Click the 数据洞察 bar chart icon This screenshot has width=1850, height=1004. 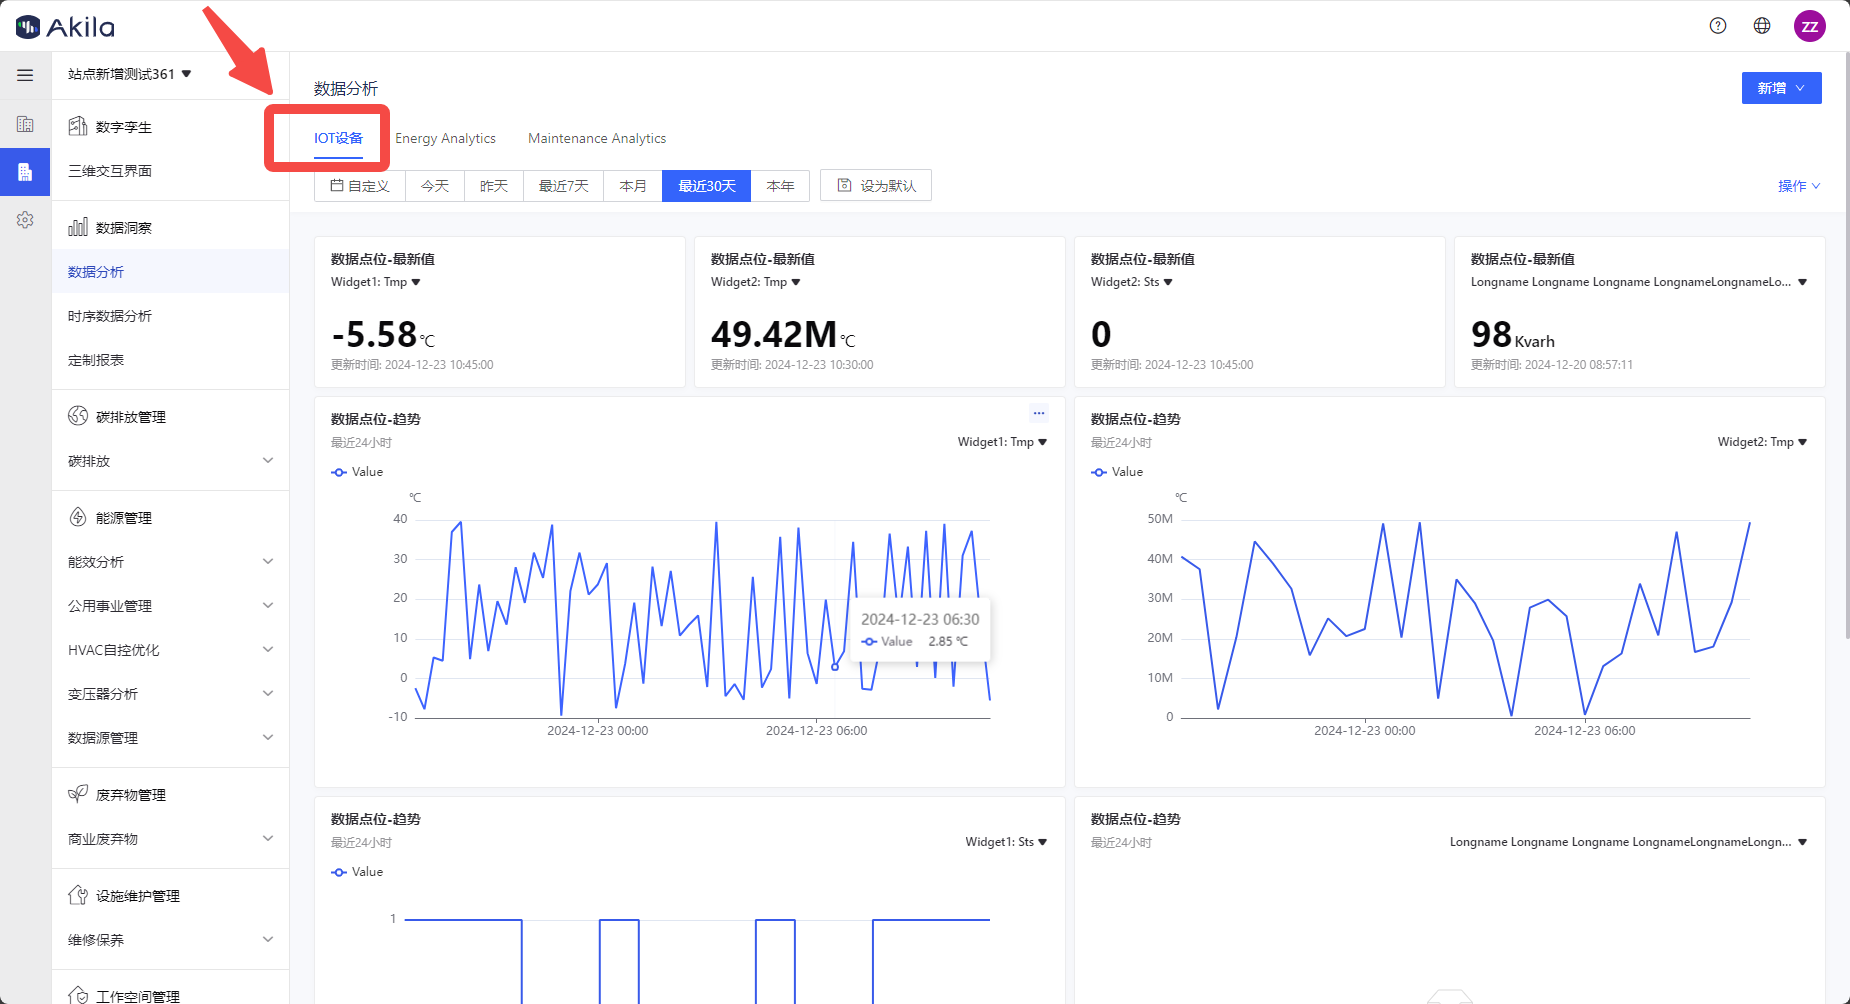[78, 227]
